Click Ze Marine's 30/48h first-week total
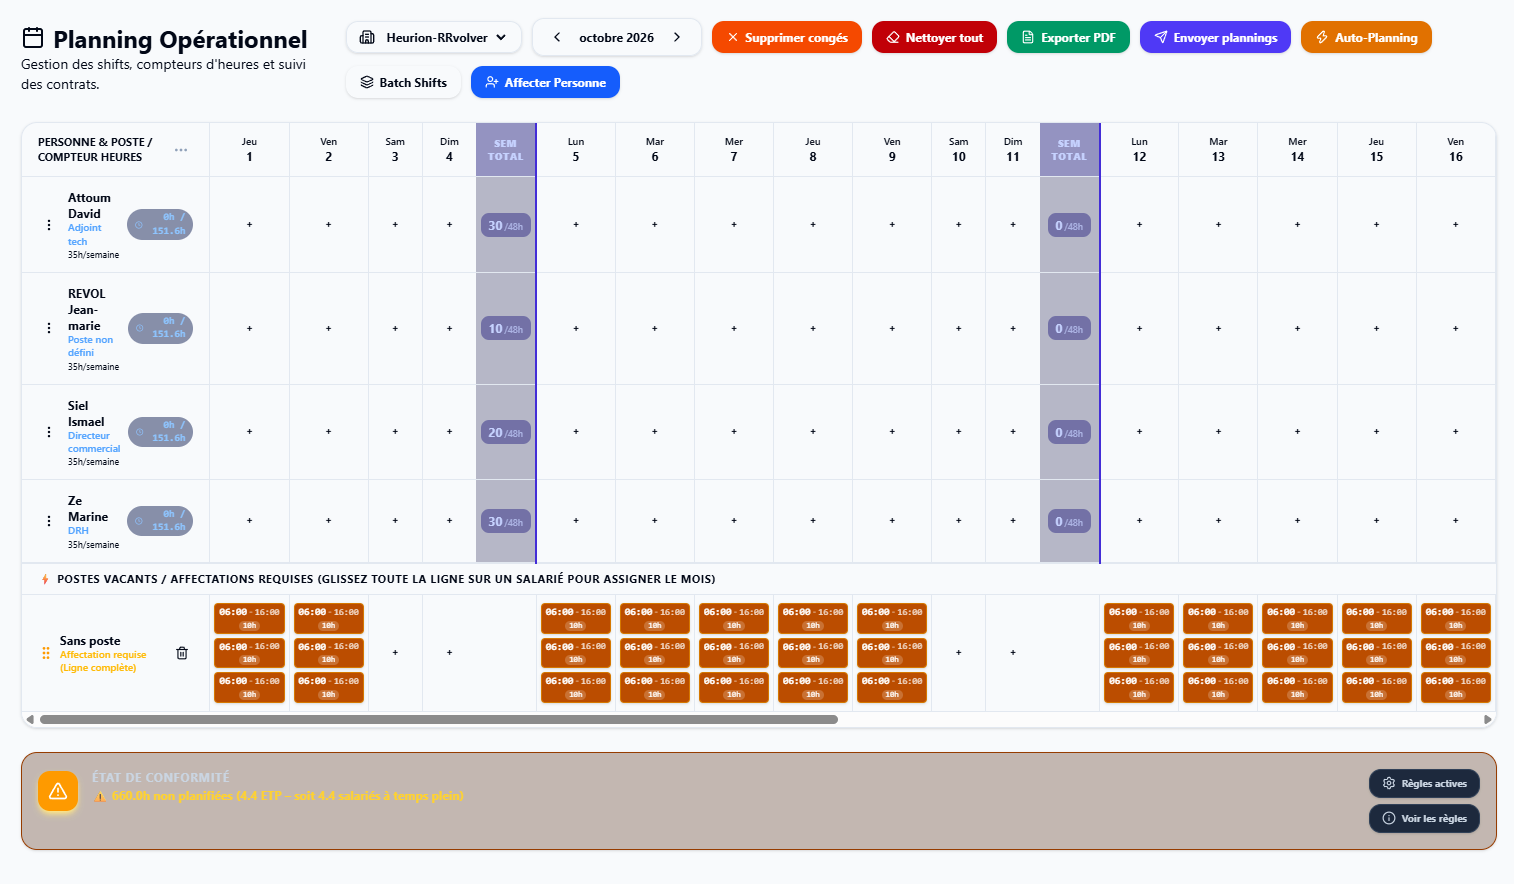This screenshot has width=1514, height=884. 506,522
